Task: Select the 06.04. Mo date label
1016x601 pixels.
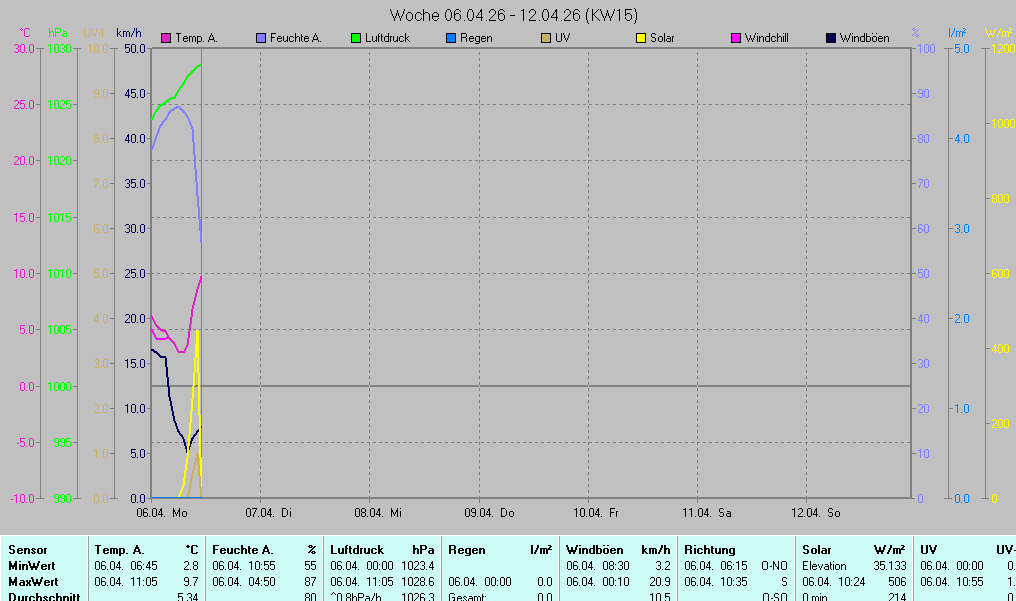Action: pos(162,513)
